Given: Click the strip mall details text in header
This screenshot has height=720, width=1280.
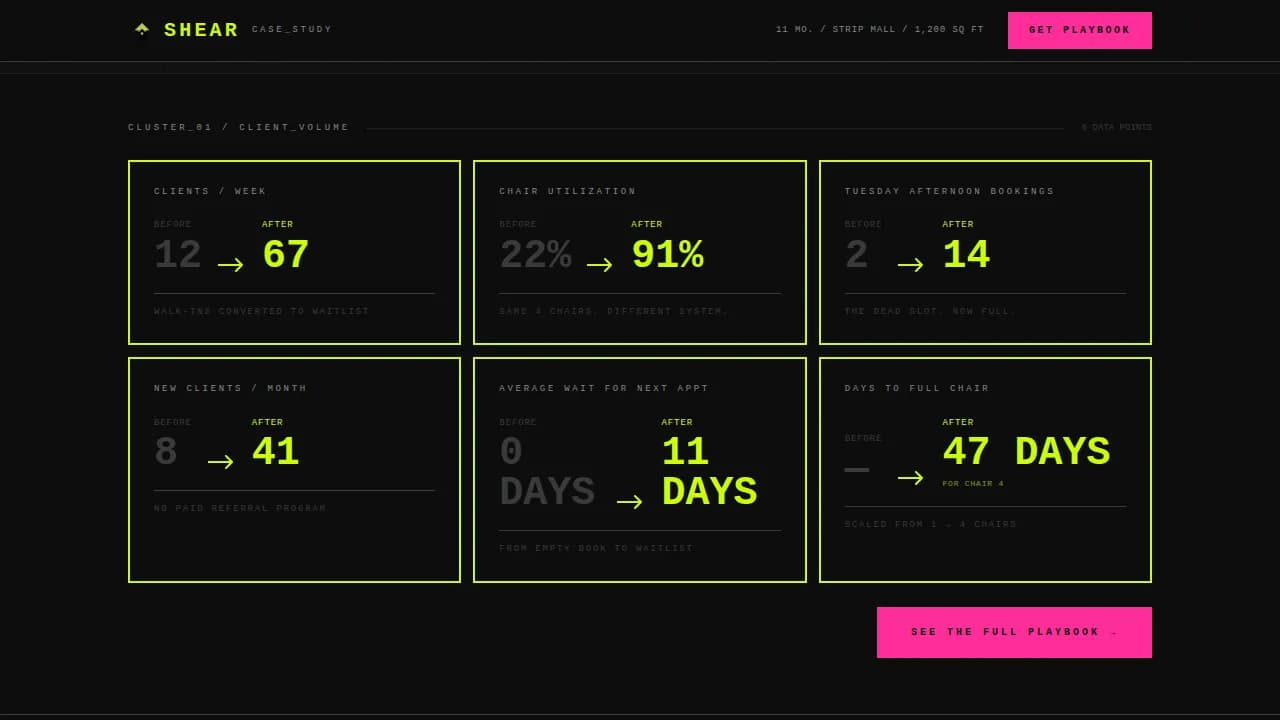Looking at the screenshot, I should click(x=880, y=30).
